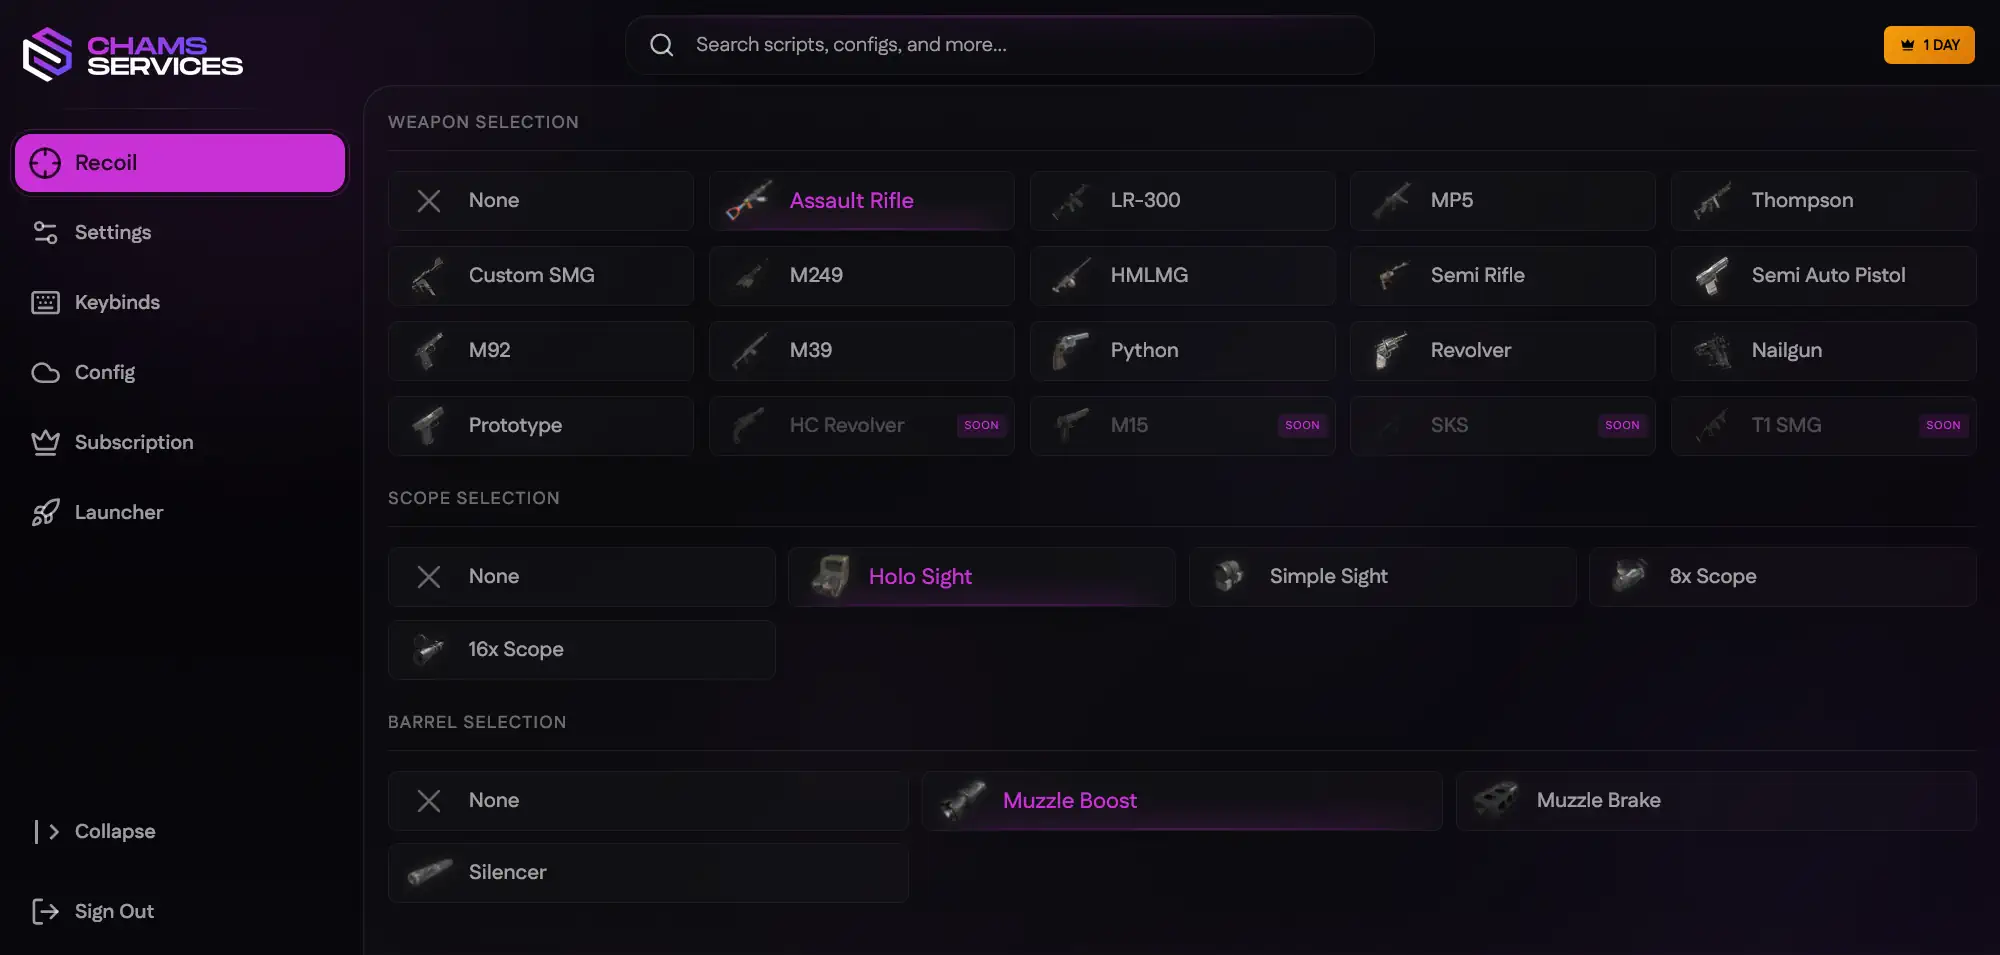Select the Silencer barrel attachment
2000x955 pixels.
(x=647, y=873)
